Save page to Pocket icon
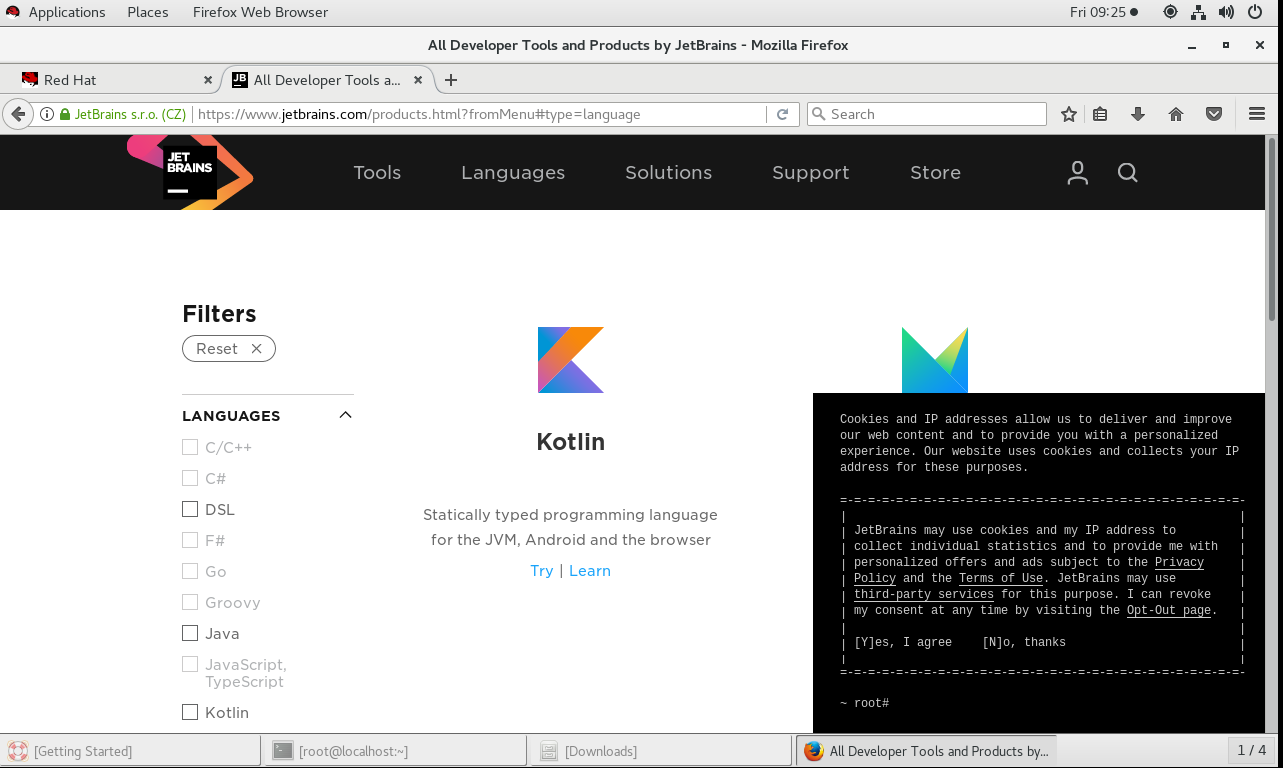The height and width of the screenshot is (768, 1283). click(x=1214, y=114)
